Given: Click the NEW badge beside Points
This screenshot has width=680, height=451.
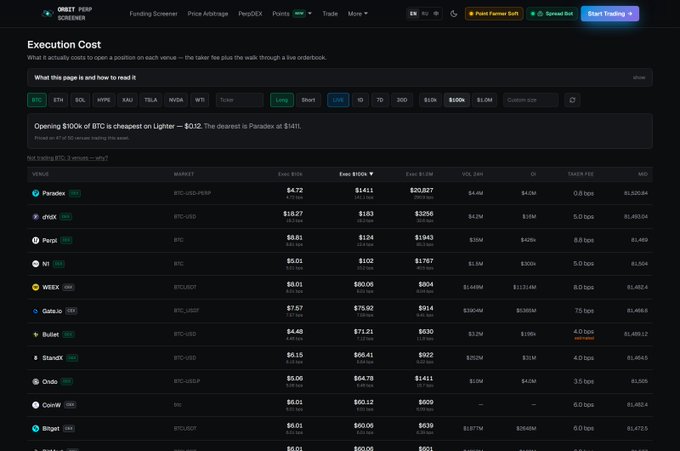Looking at the screenshot, I should click(299, 13).
